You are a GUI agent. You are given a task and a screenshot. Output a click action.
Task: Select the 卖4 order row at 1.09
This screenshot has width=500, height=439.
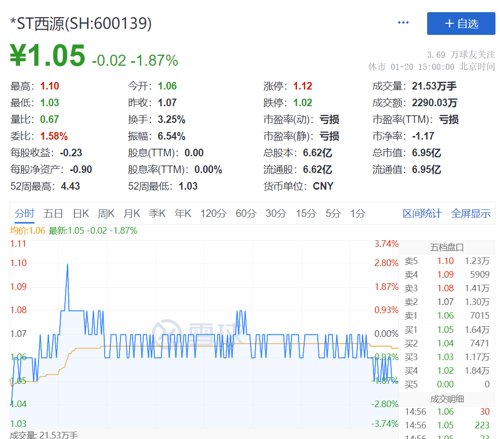tap(447, 275)
